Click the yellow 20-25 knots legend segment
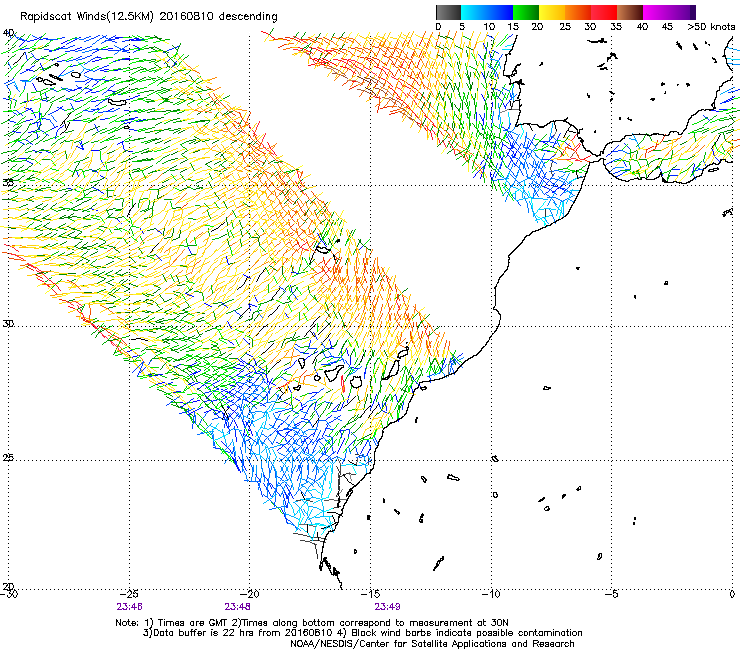The image size is (740, 650). pos(552,12)
